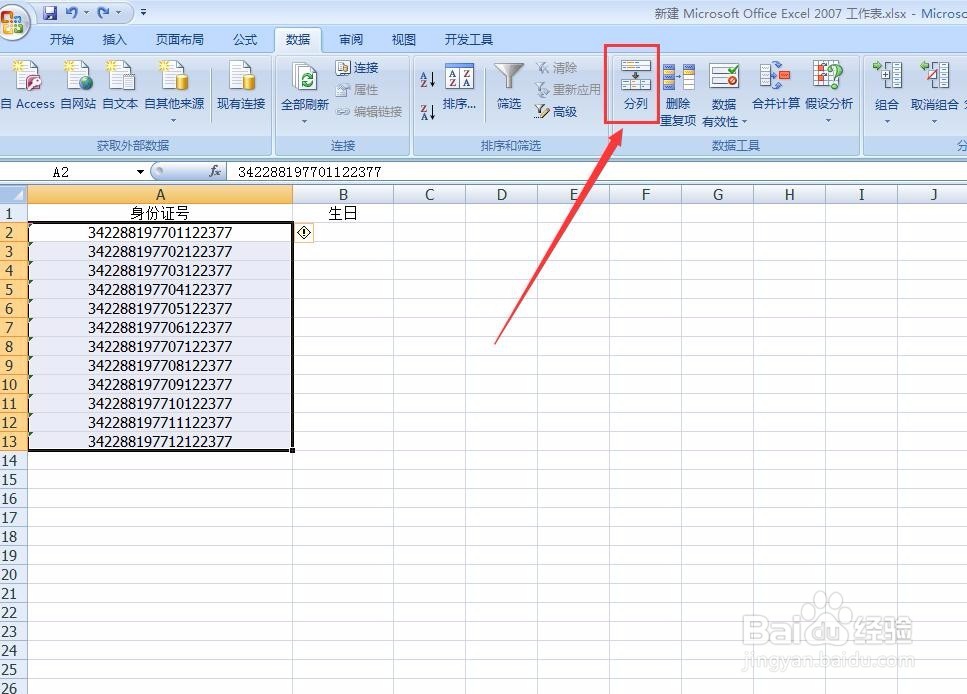The width and height of the screenshot is (967, 694).
Task: Switch to the 开发工具 tab
Action: [x=469, y=39]
